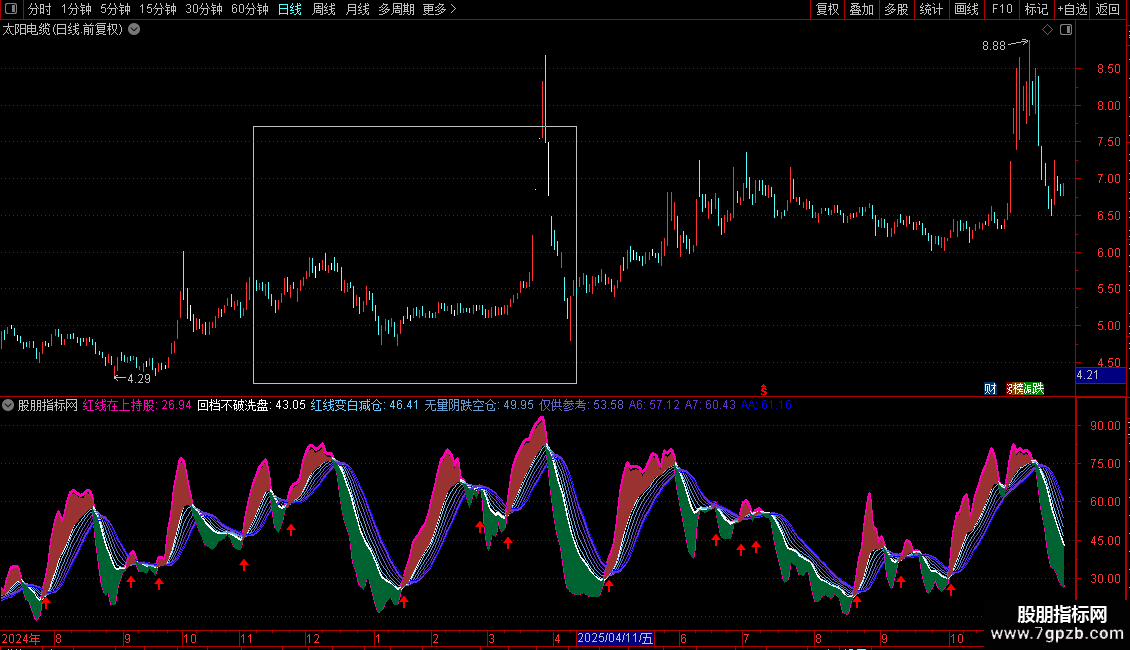Click 仅供参考: 53.58 indicator value
Viewport: 1130px width, 650px height.
[582, 405]
